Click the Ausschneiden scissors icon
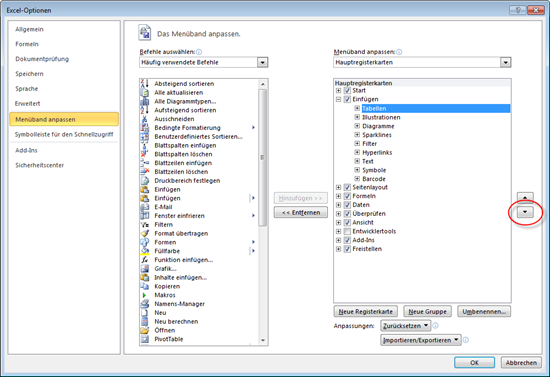Viewport: 550px width, 377px height. [145, 119]
